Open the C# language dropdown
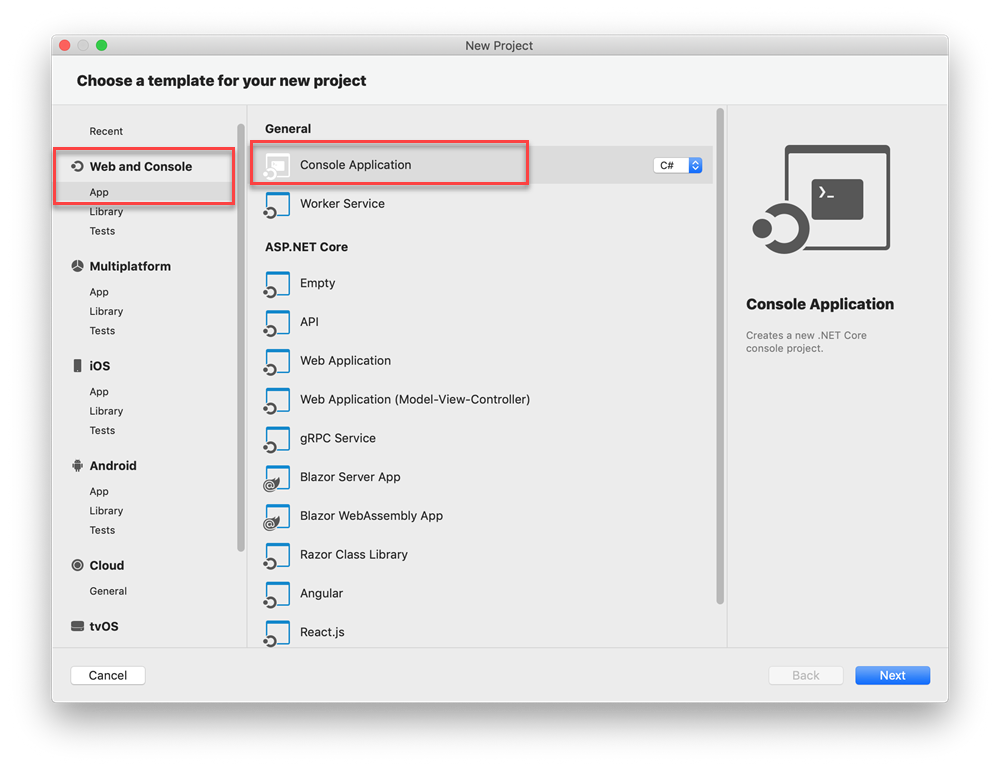The height and width of the screenshot is (771, 1000). pyautogui.click(x=678, y=166)
